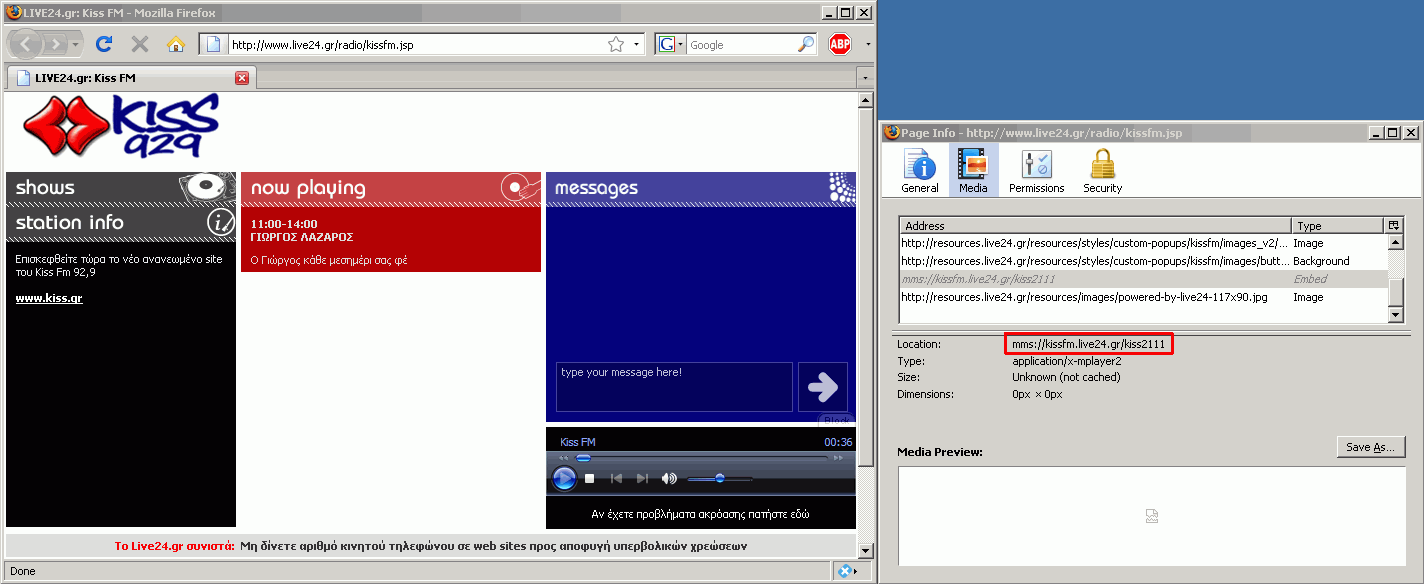Viewport: 1424px width, 584px height.
Task: Open the search engine selector dropdown
Action: [670, 44]
